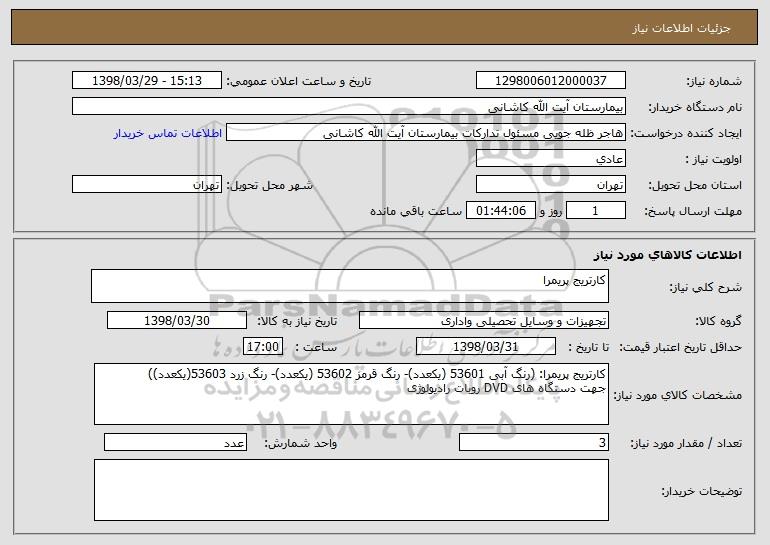The height and width of the screenshot is (545, 770).
Task: Click the quantity field showing 3
Action: tap(534, 442)
